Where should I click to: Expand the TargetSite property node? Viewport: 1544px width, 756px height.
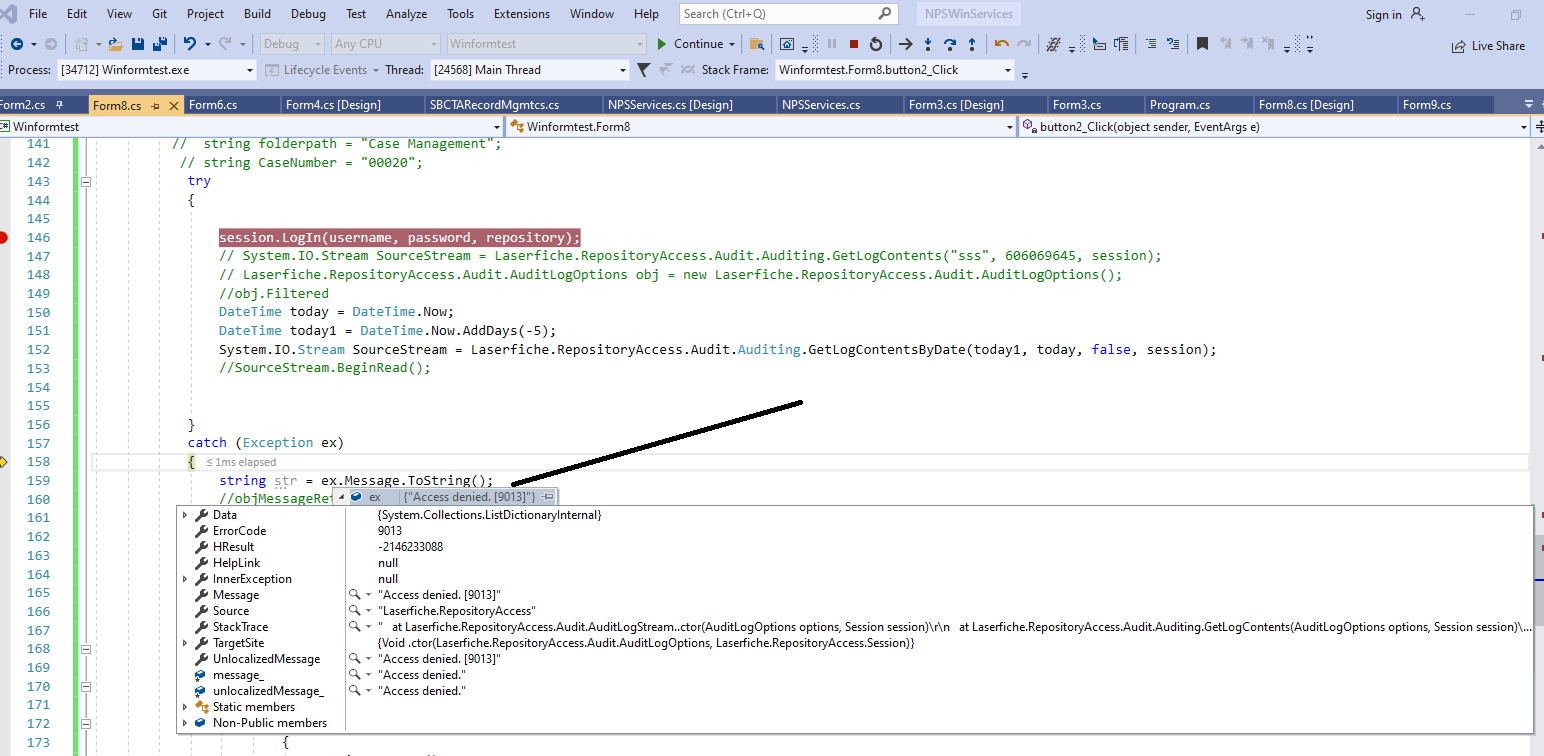[185, 643]
